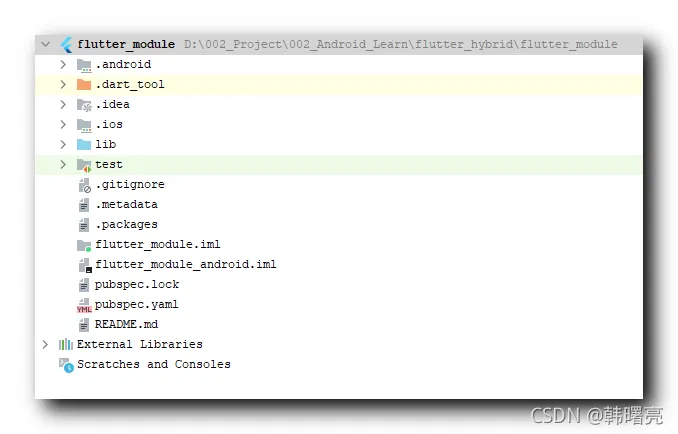Select the .gitignore file
Image resolution: width=678 pixels, height=434 pixels.
click(130, 185)
